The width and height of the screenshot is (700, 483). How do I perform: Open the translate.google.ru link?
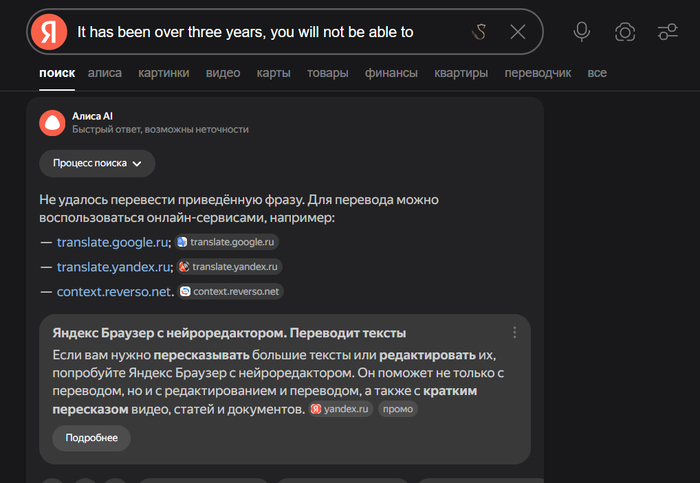113,242
